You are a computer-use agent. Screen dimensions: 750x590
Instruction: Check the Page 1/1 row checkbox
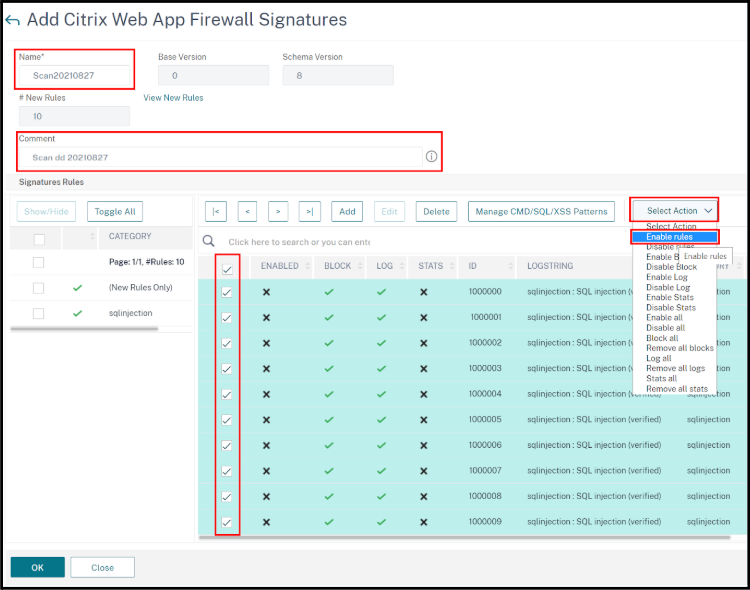(x=38, y=262)
